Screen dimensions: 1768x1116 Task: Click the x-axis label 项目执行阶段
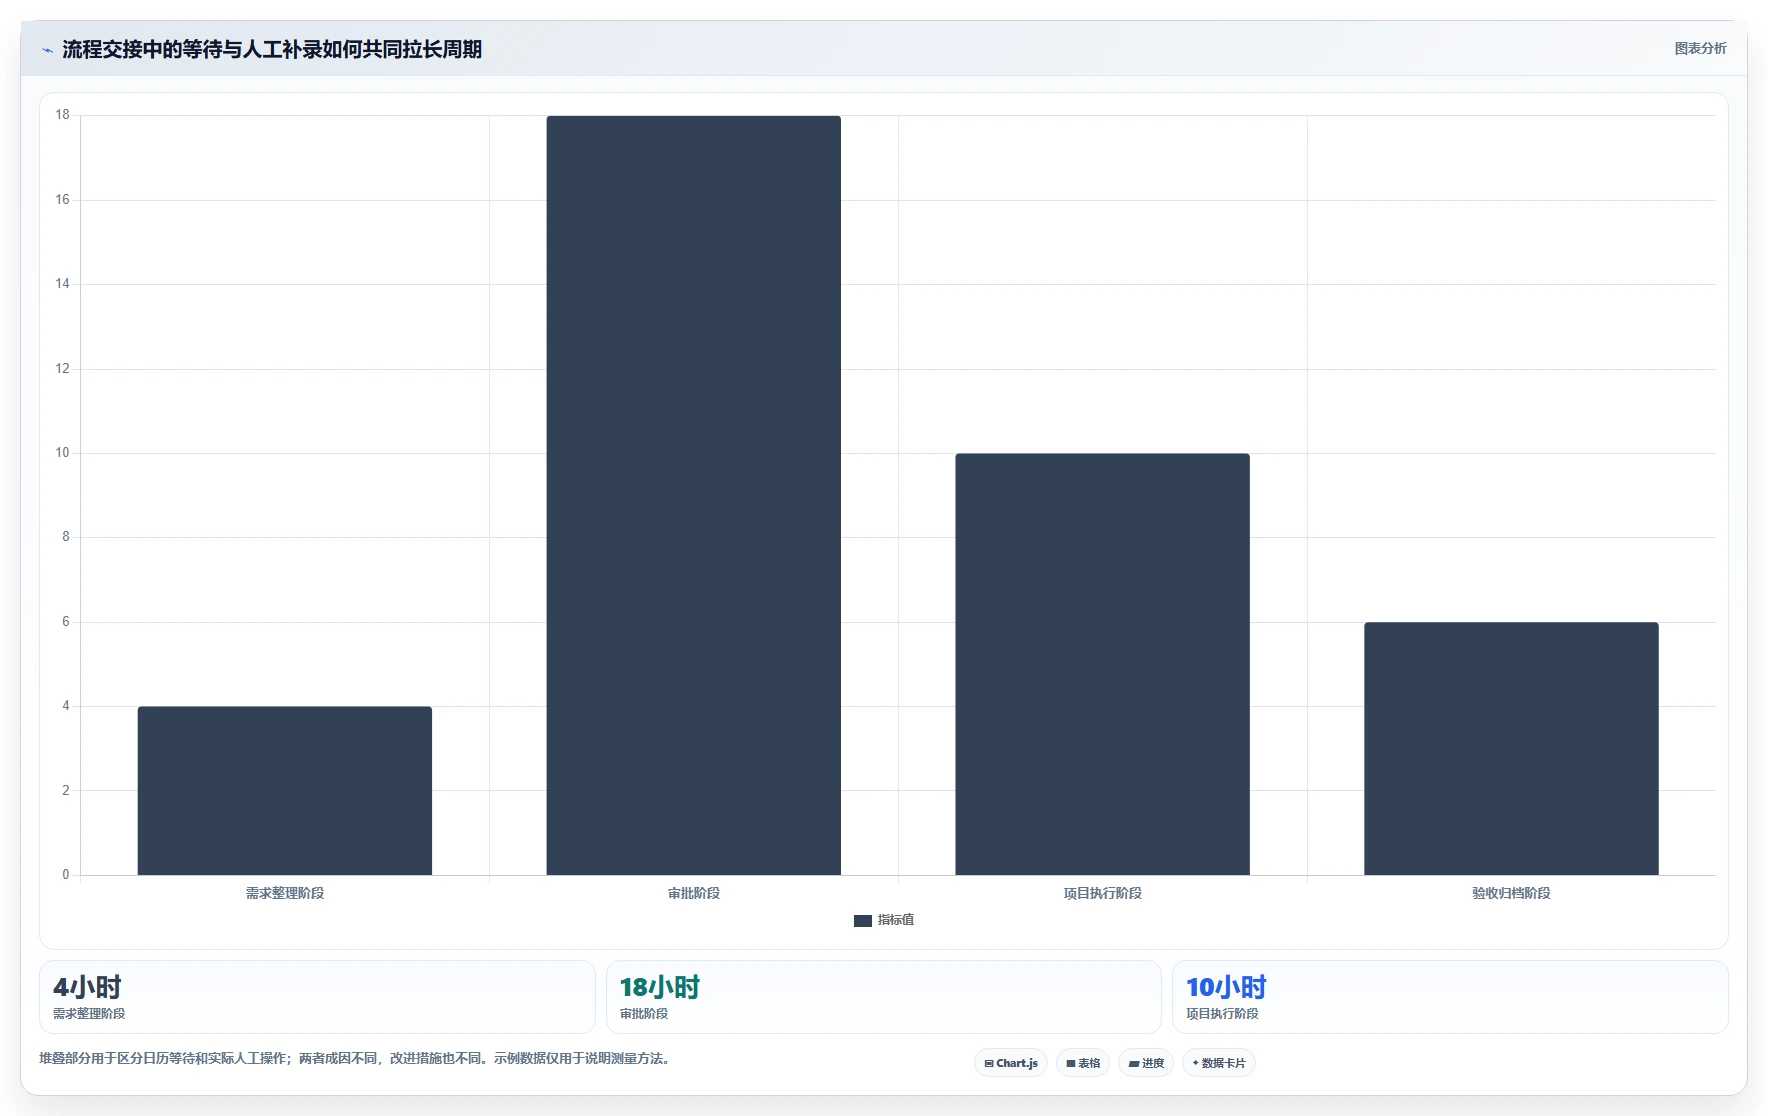pyautogui.click(x=1103, y=893)
